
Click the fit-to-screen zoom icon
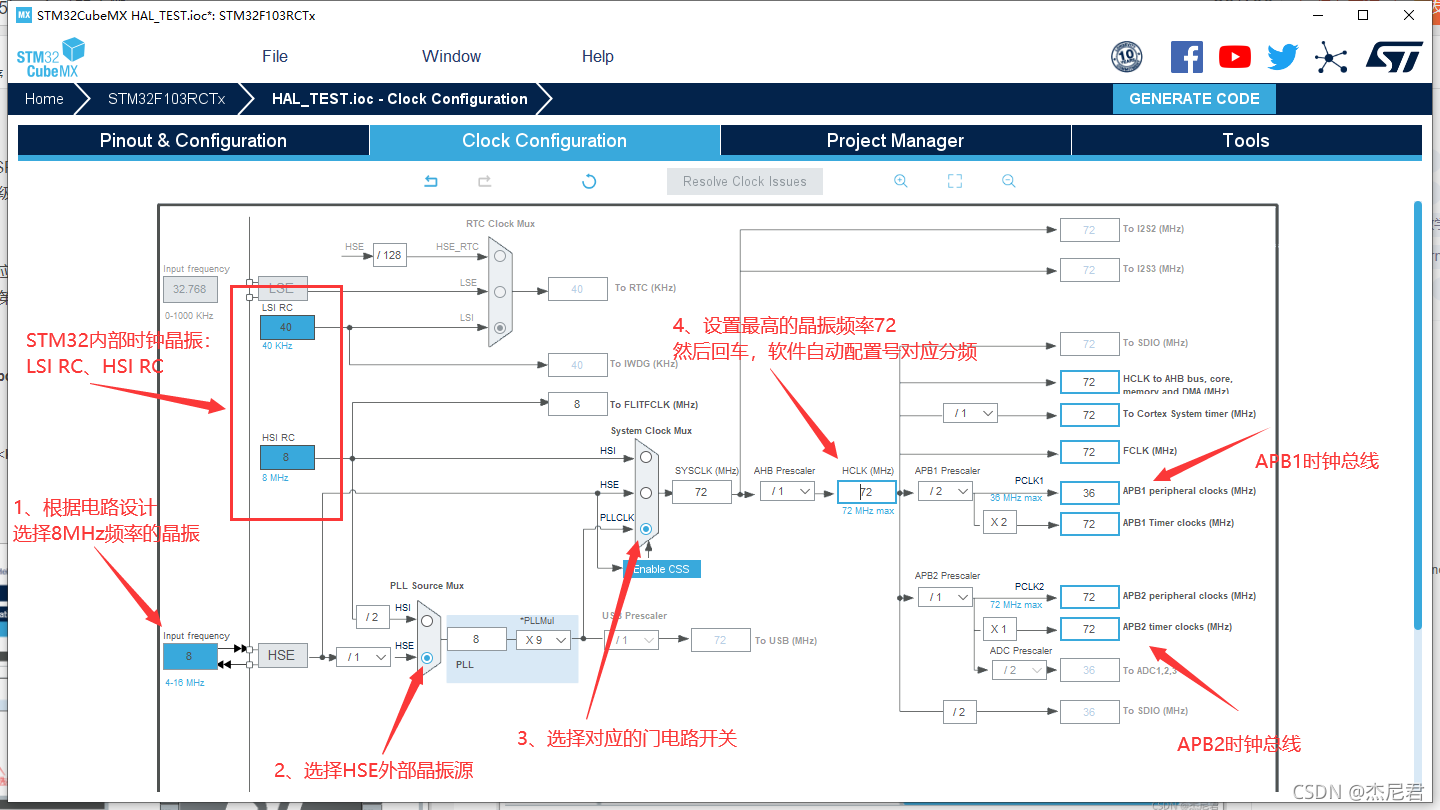954,181
